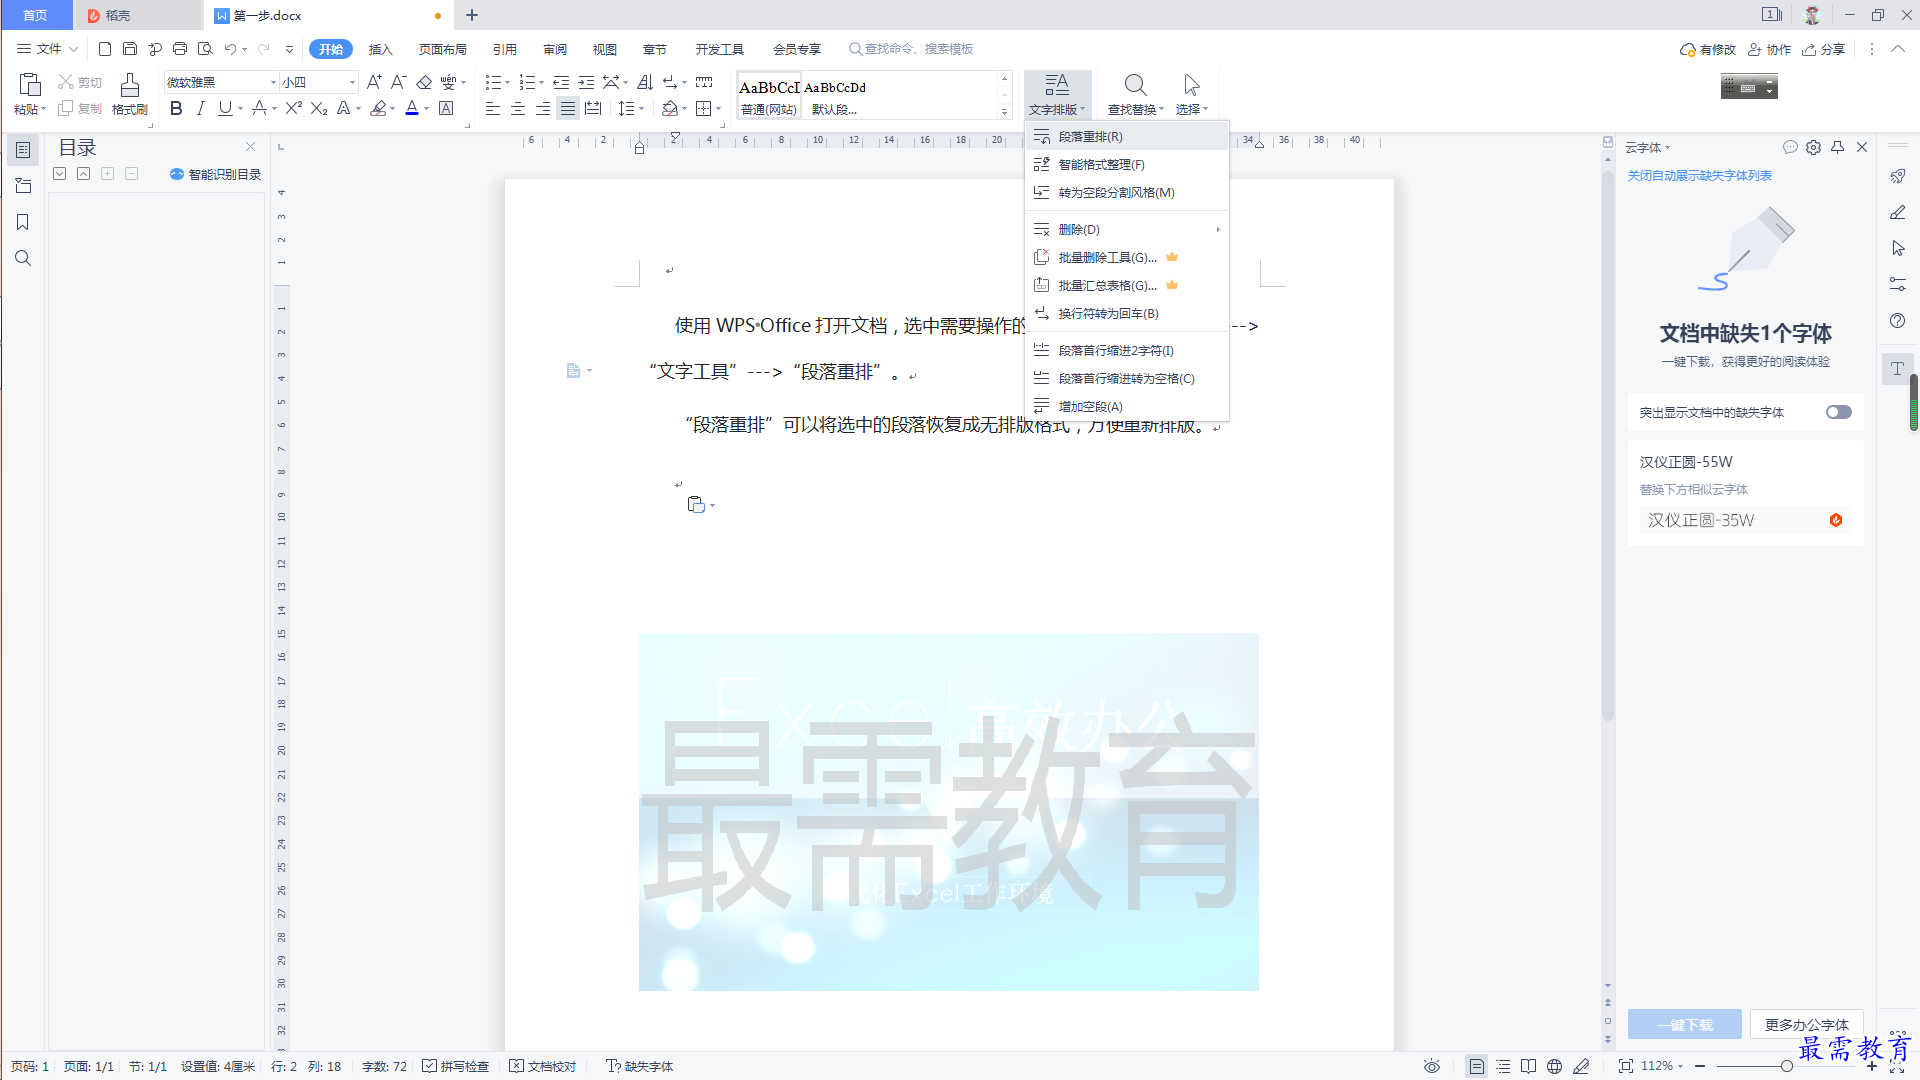Screen dimensions: 1920x1080
Task: Click the eye protection mode icon
Action: click(1432, 1066)
